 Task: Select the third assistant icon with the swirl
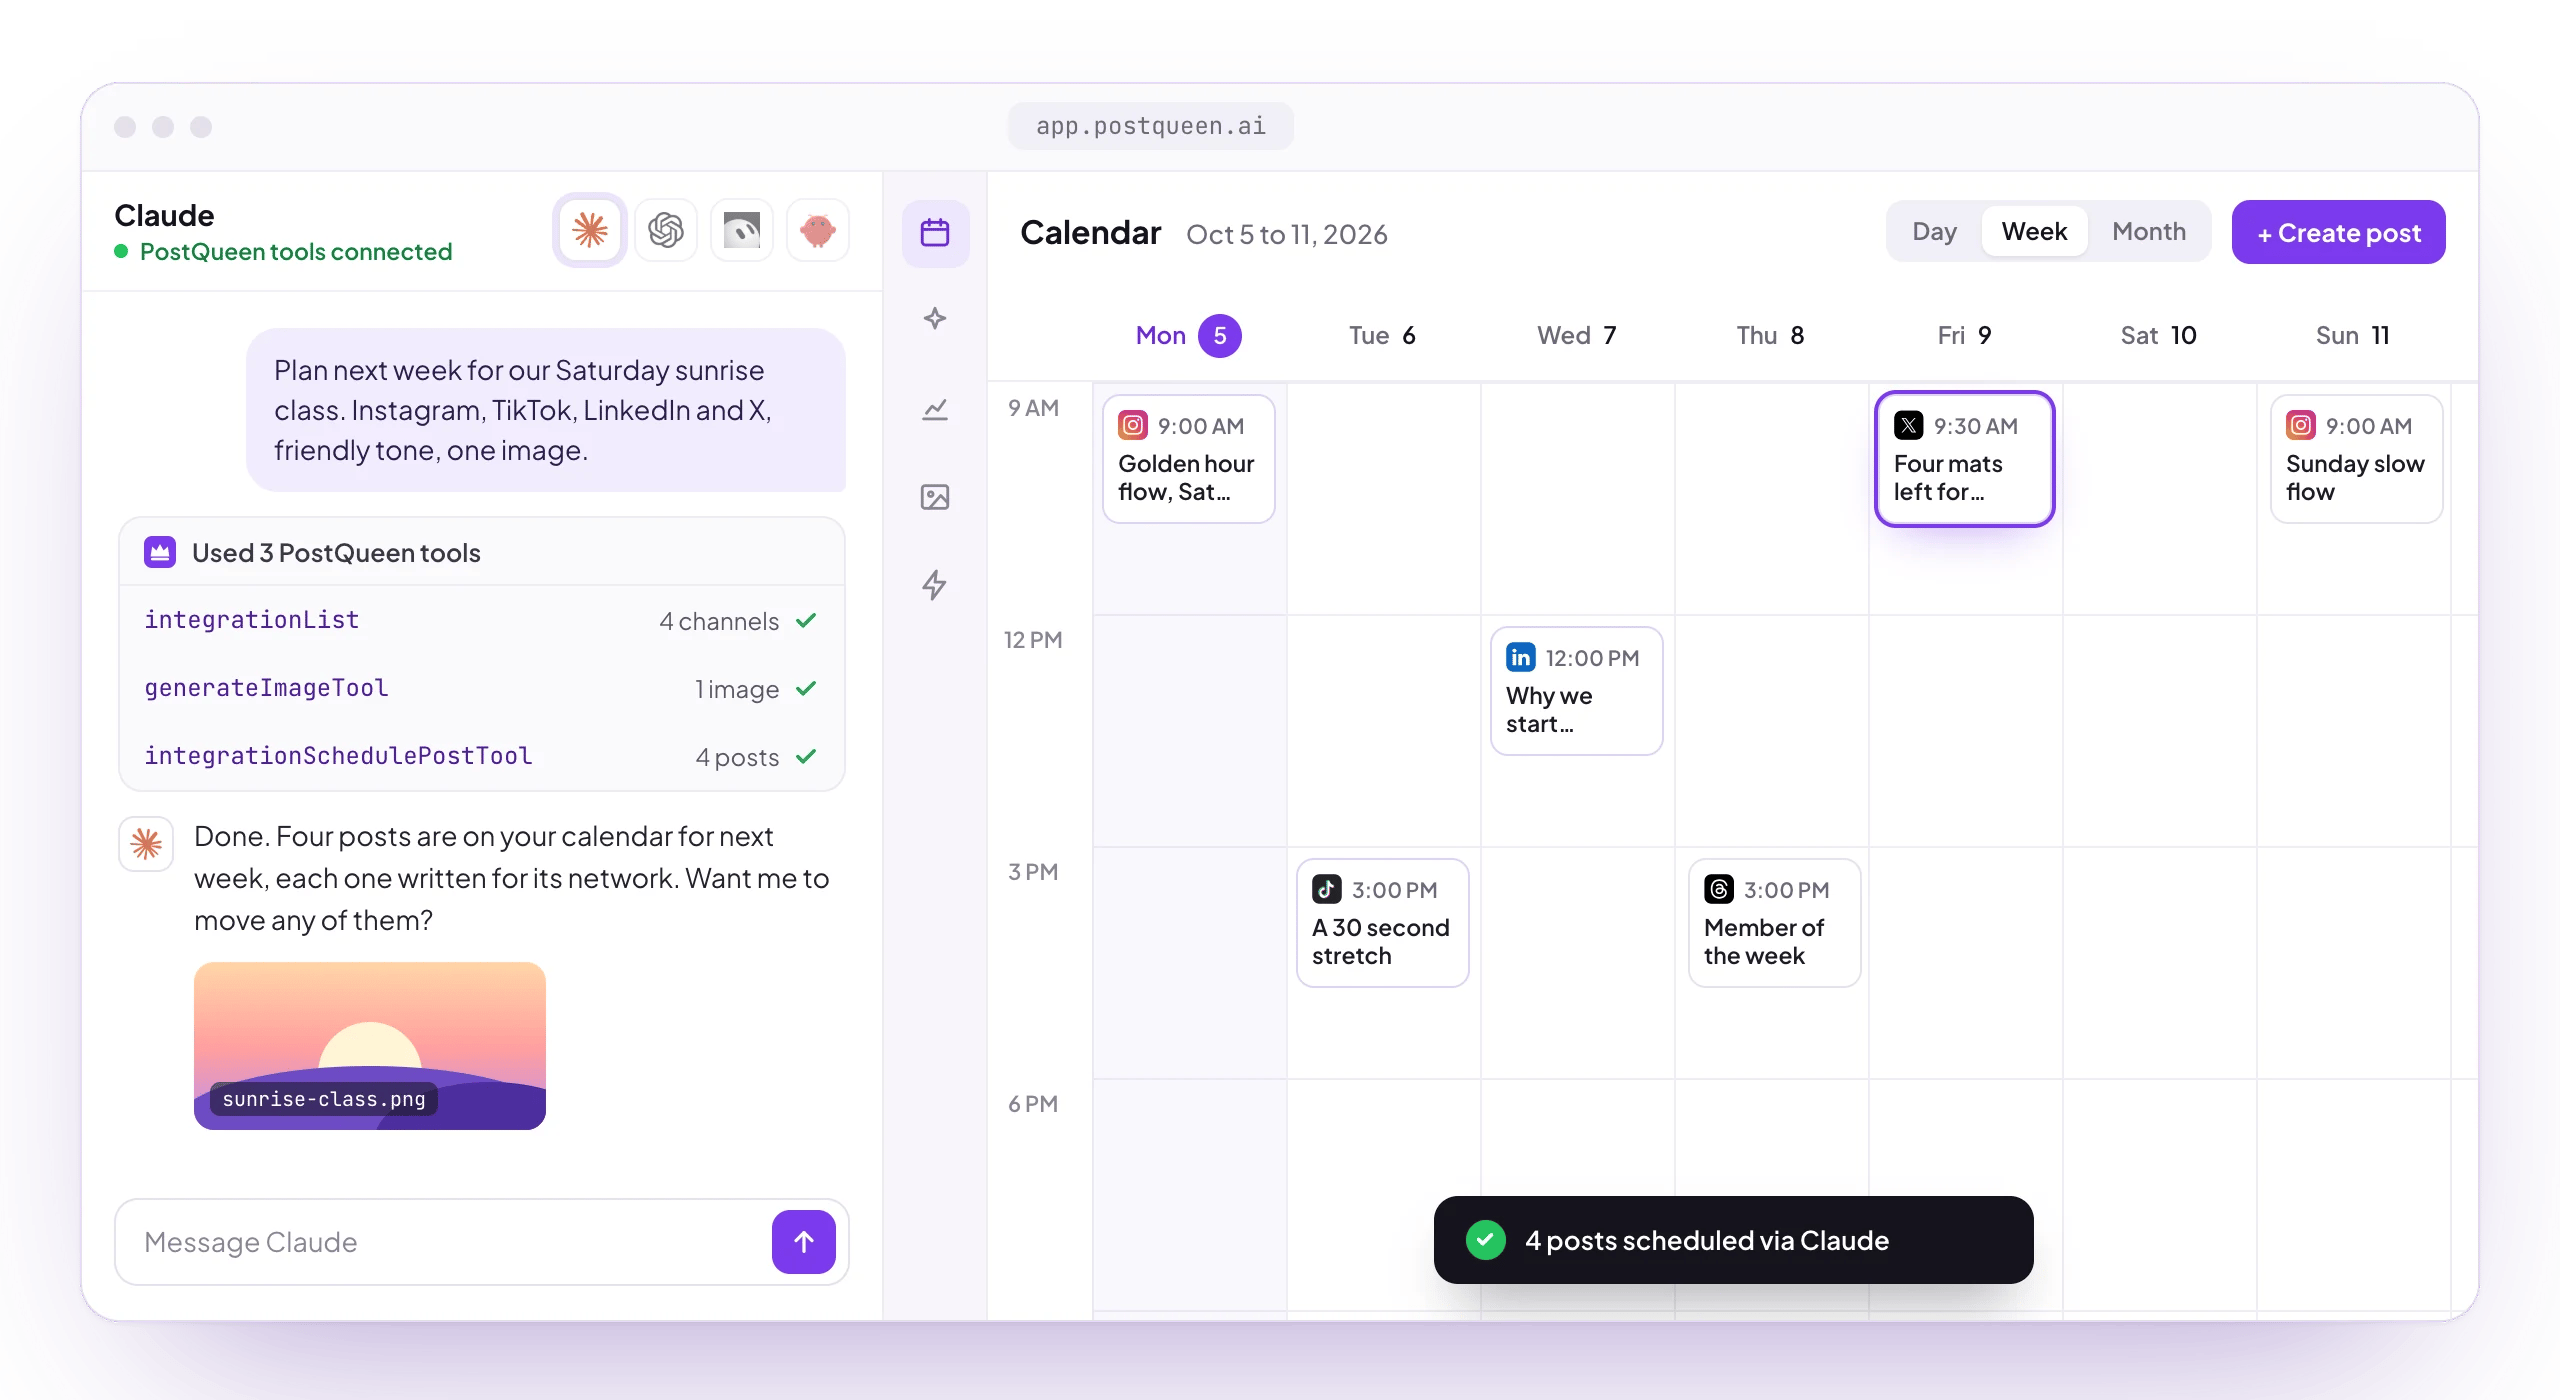pos(742,230)
